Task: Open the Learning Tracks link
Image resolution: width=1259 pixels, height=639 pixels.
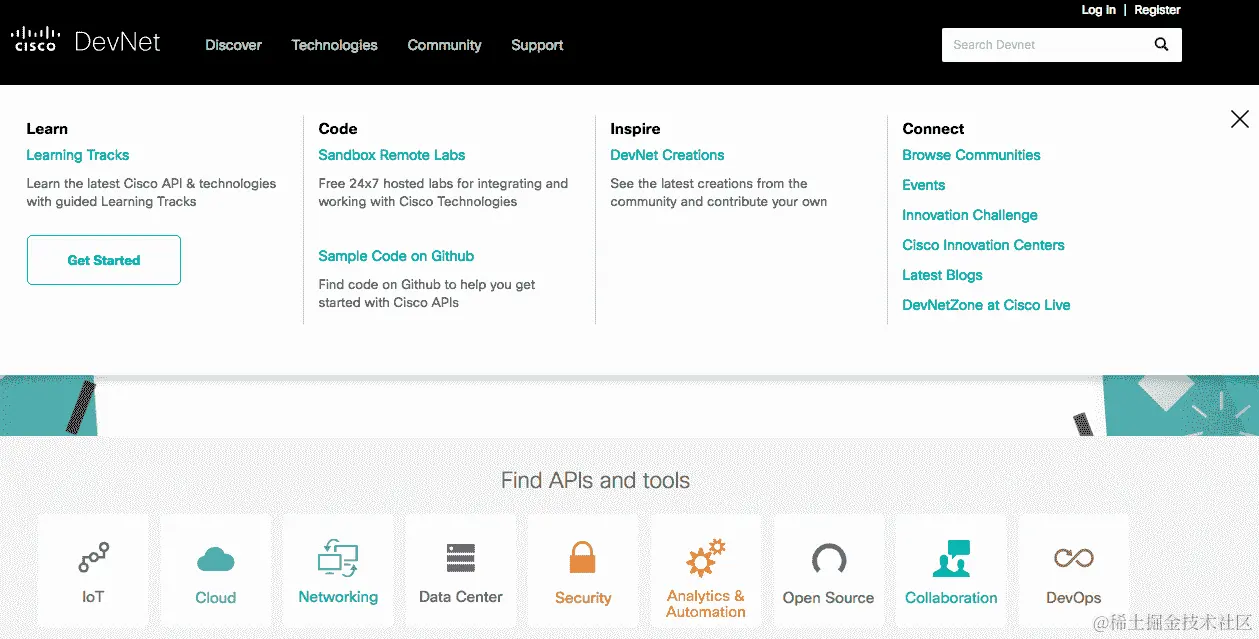Action: 77,155
